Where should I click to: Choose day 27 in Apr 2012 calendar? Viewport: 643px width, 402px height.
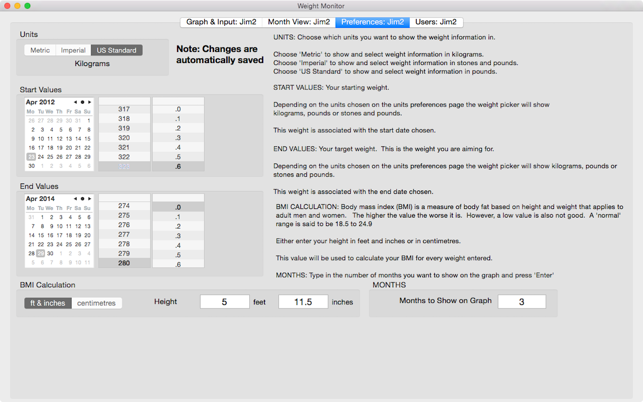68,157
